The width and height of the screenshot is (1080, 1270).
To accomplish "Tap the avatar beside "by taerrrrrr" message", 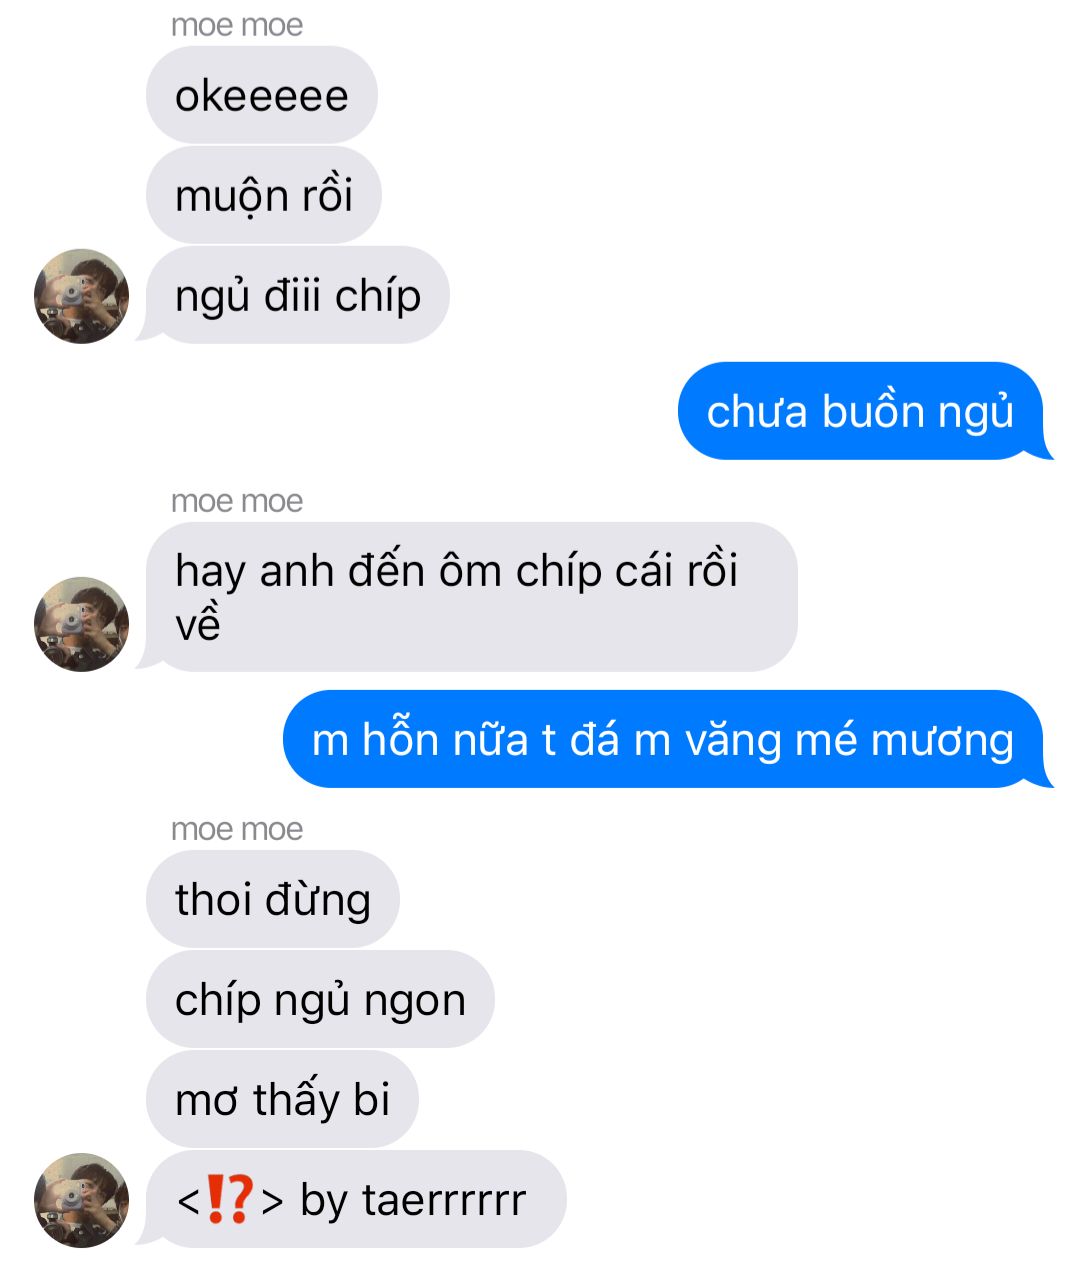I will tap(82, 1200).
